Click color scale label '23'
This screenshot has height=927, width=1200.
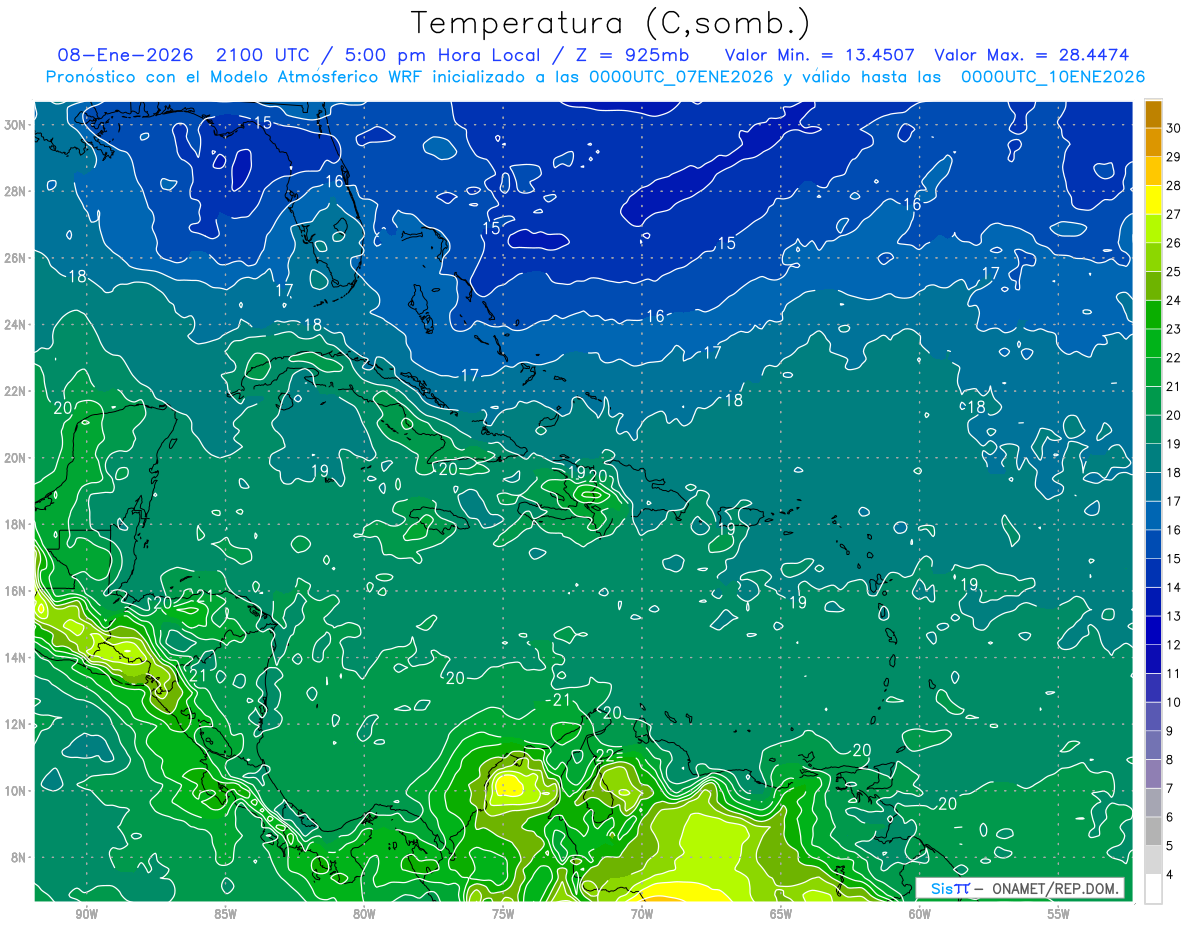(x=1174, y=329)
